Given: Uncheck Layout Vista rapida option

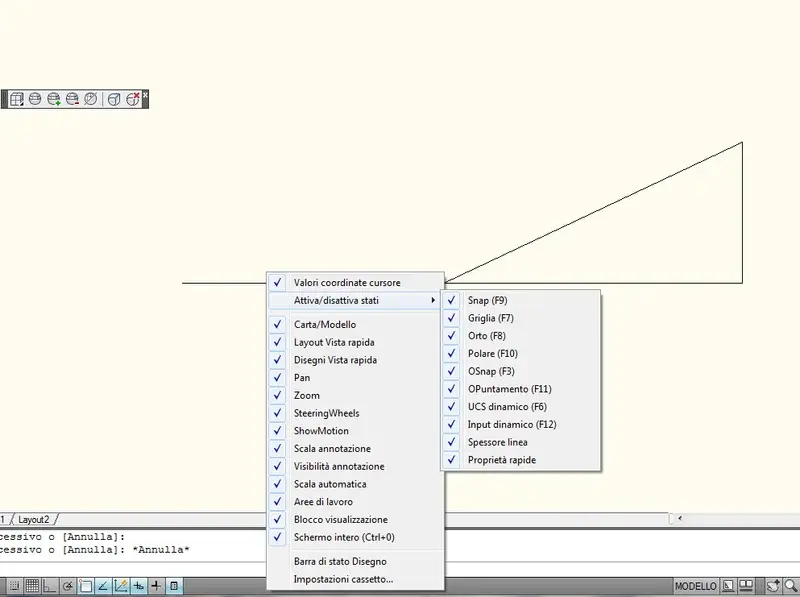Looking at the screenshot, I should point(356,342).
